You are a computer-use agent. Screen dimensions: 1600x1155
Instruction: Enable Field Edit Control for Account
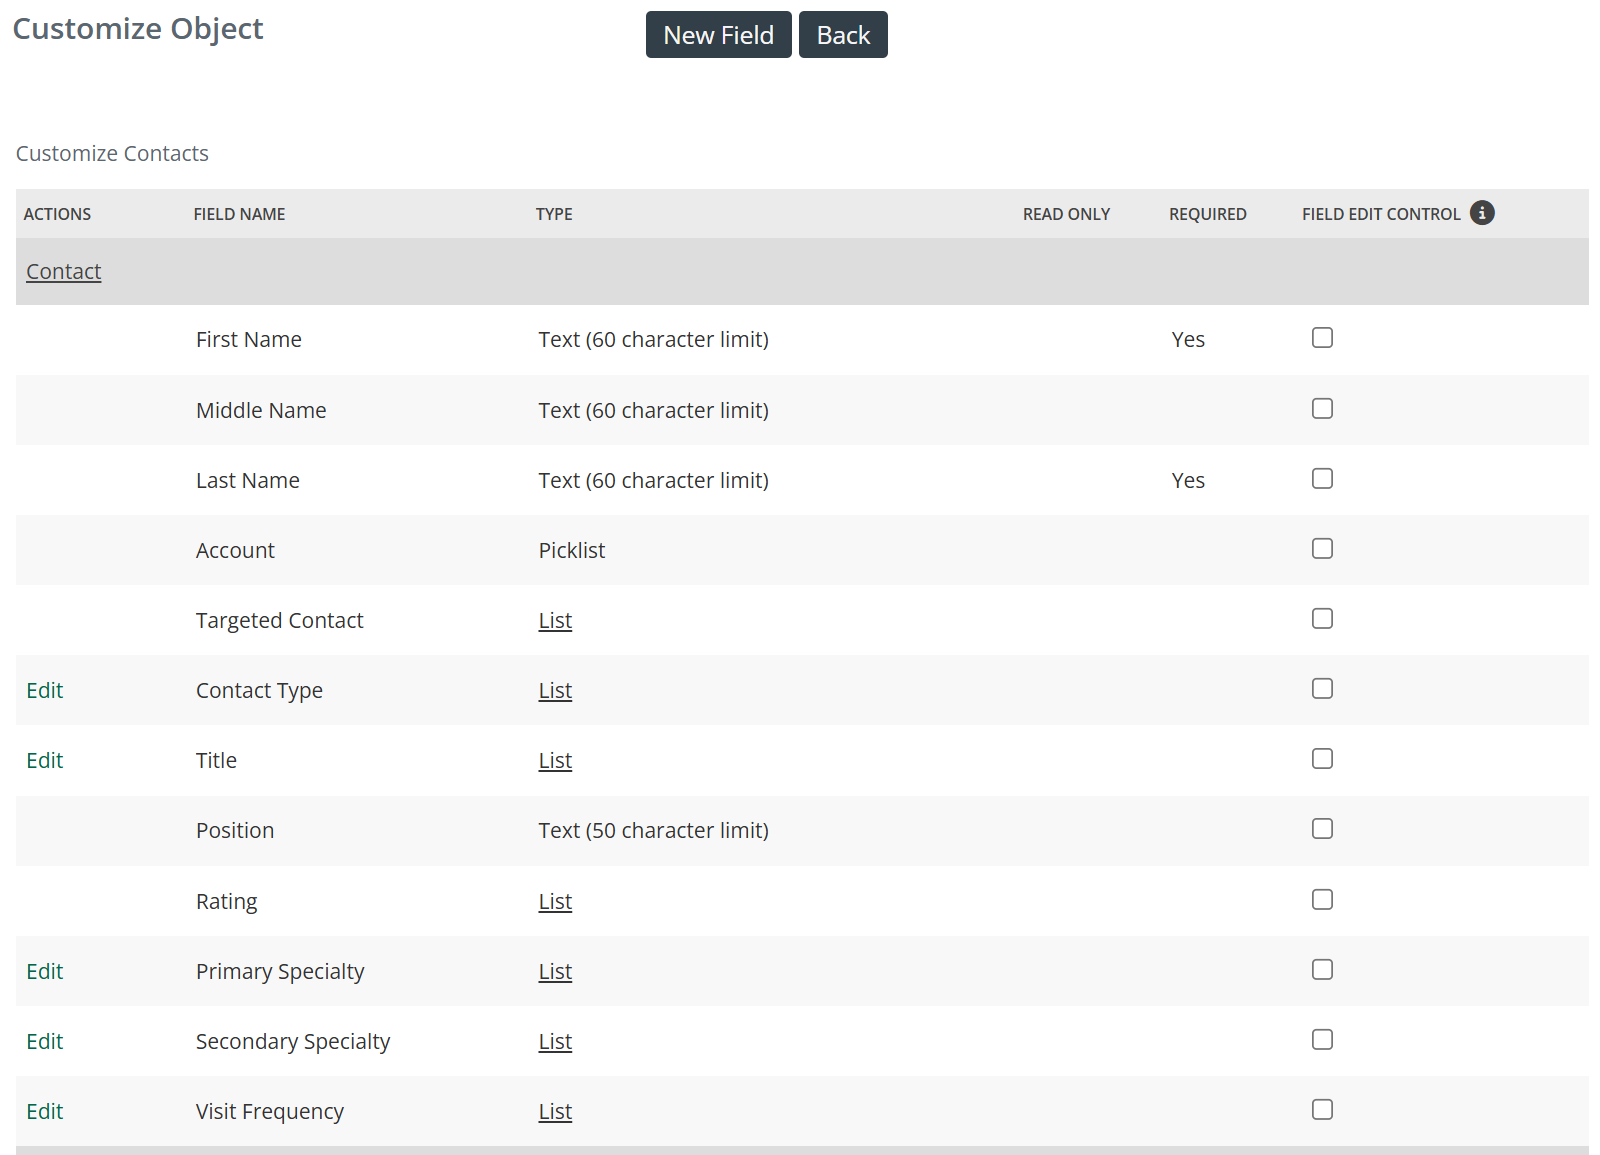click(x=1322, y=548)
